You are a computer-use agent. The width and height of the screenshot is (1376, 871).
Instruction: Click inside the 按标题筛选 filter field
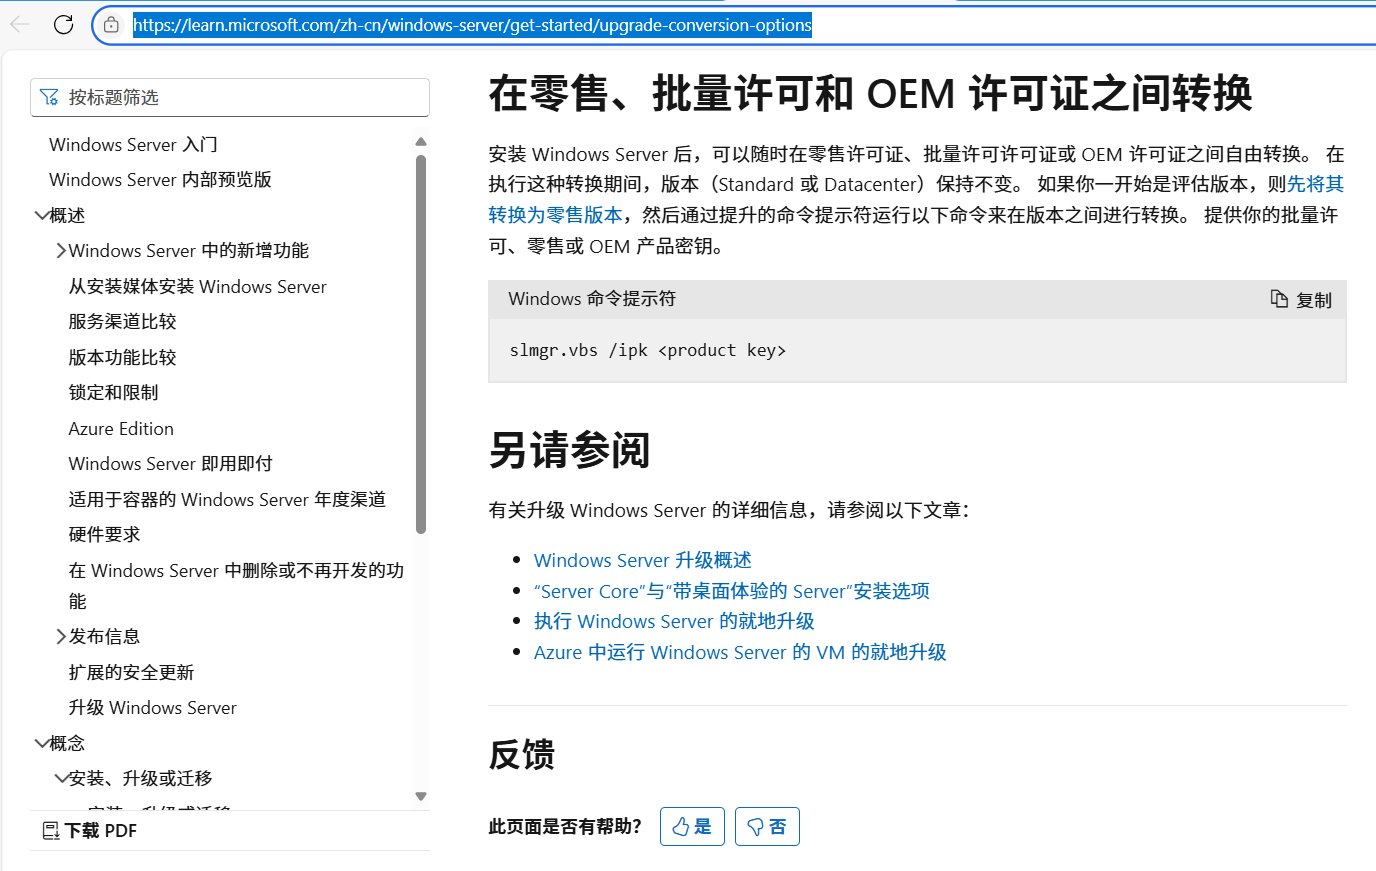(x=230, y=97)
